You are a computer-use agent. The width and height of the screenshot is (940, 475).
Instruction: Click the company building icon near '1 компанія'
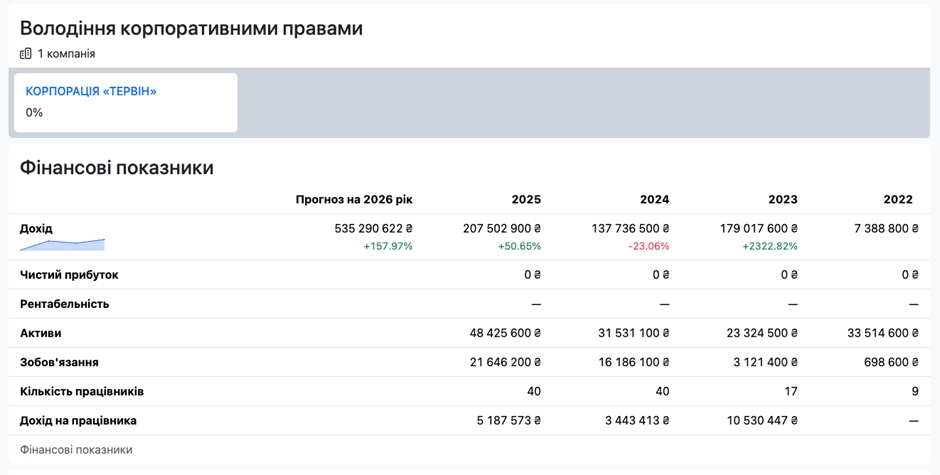(26, 53)
